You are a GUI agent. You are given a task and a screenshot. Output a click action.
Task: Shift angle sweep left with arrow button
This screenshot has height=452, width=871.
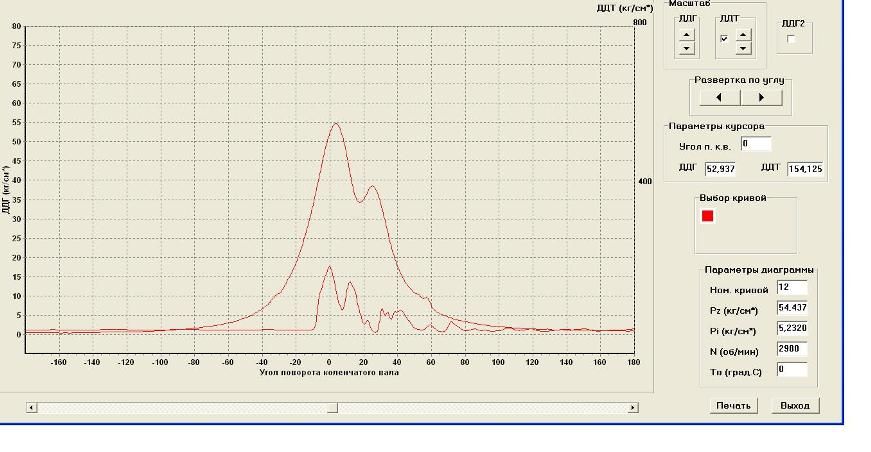pos(720,98)
